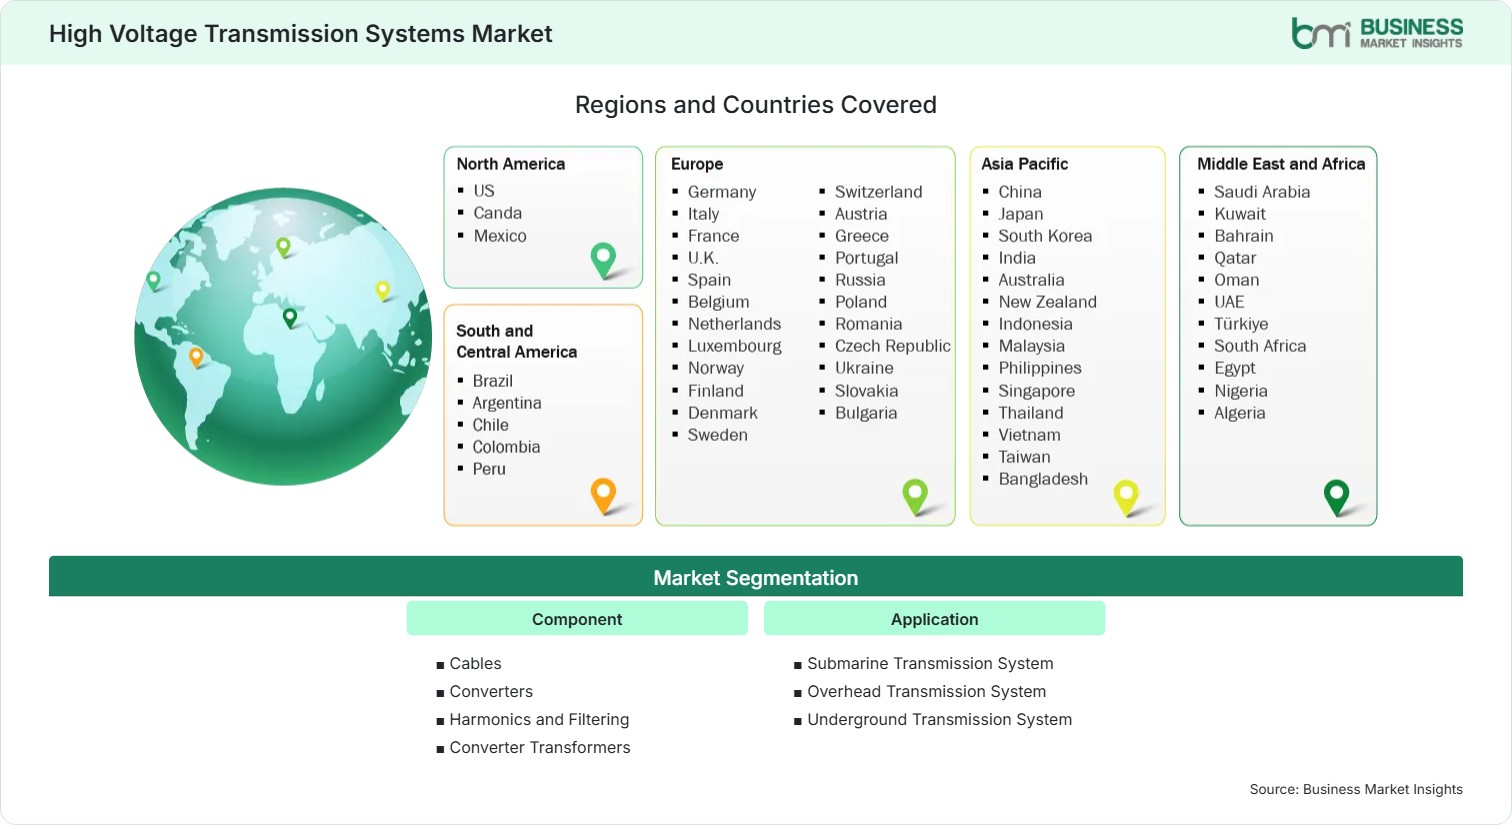Screen dimensions: 1512x825
Task: Select Mexico in North America list
Action: pyautogui.click(x=500, y=236)
